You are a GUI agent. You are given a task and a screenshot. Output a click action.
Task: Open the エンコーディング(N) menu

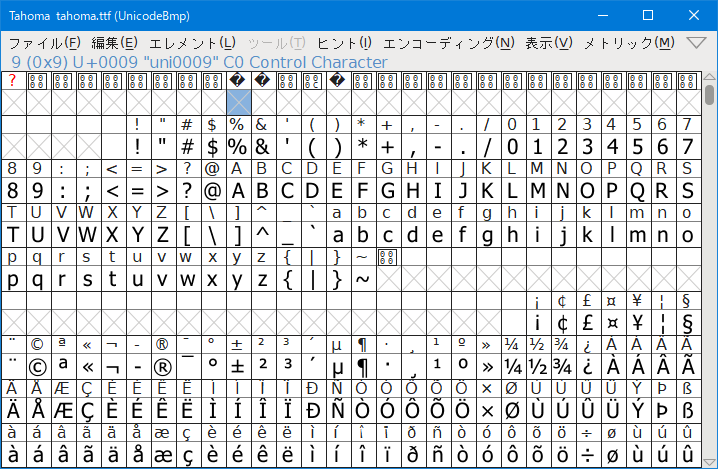point(448,43)
